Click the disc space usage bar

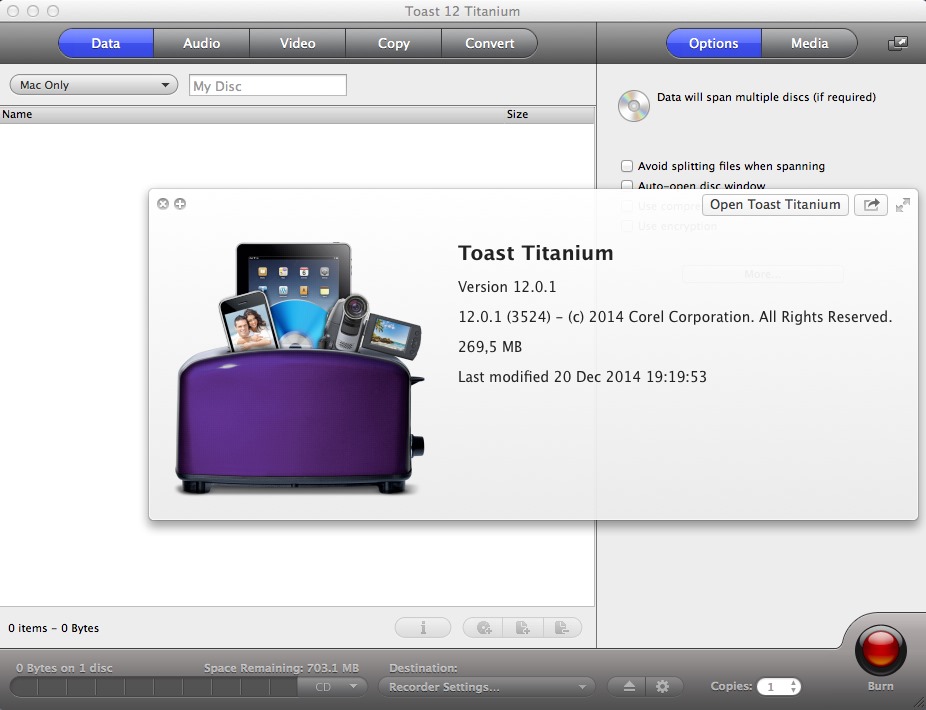154,687
